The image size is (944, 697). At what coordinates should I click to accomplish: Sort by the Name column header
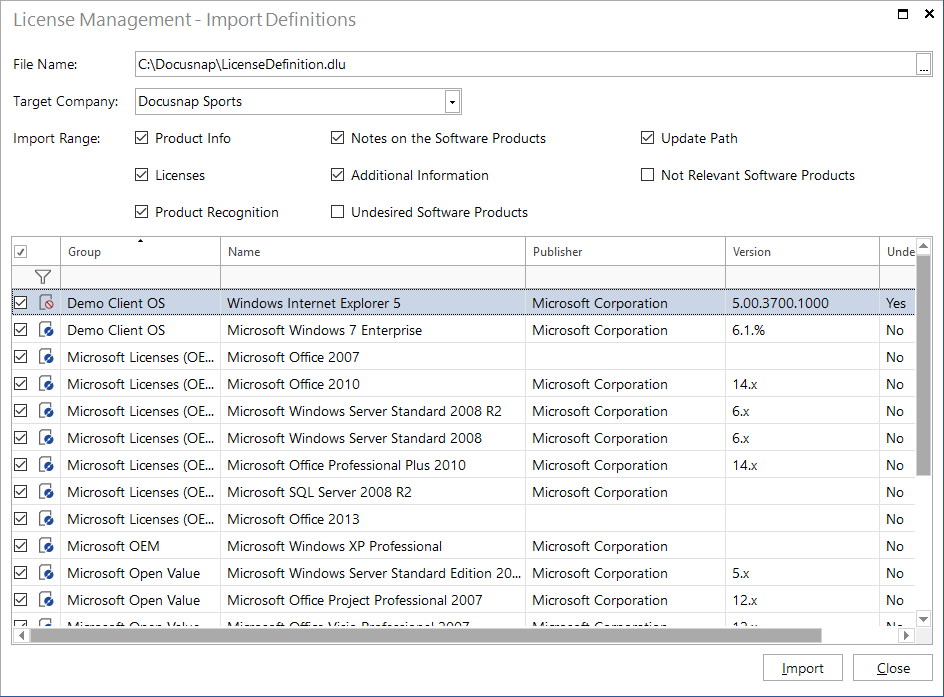[x=373, y=252]
